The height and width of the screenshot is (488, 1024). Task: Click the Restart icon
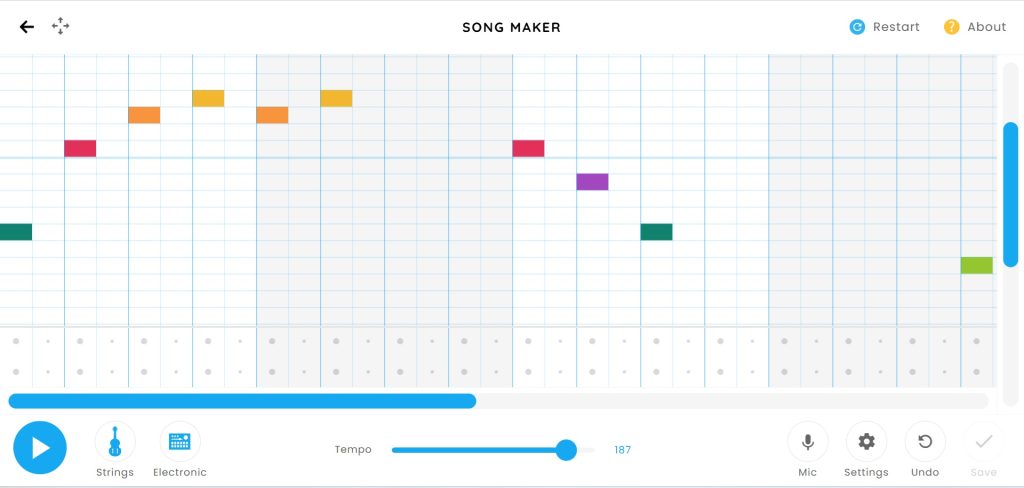click(857, 27)
